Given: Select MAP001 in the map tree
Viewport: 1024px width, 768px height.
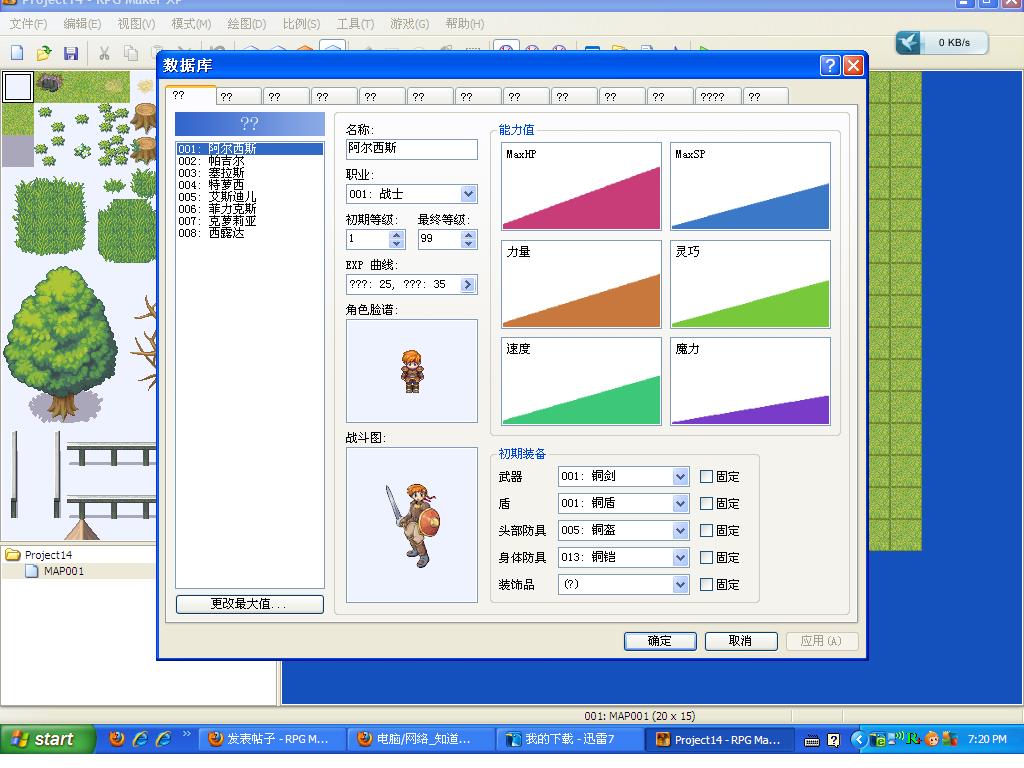Looking at the screenshot, I should [63, 571].
